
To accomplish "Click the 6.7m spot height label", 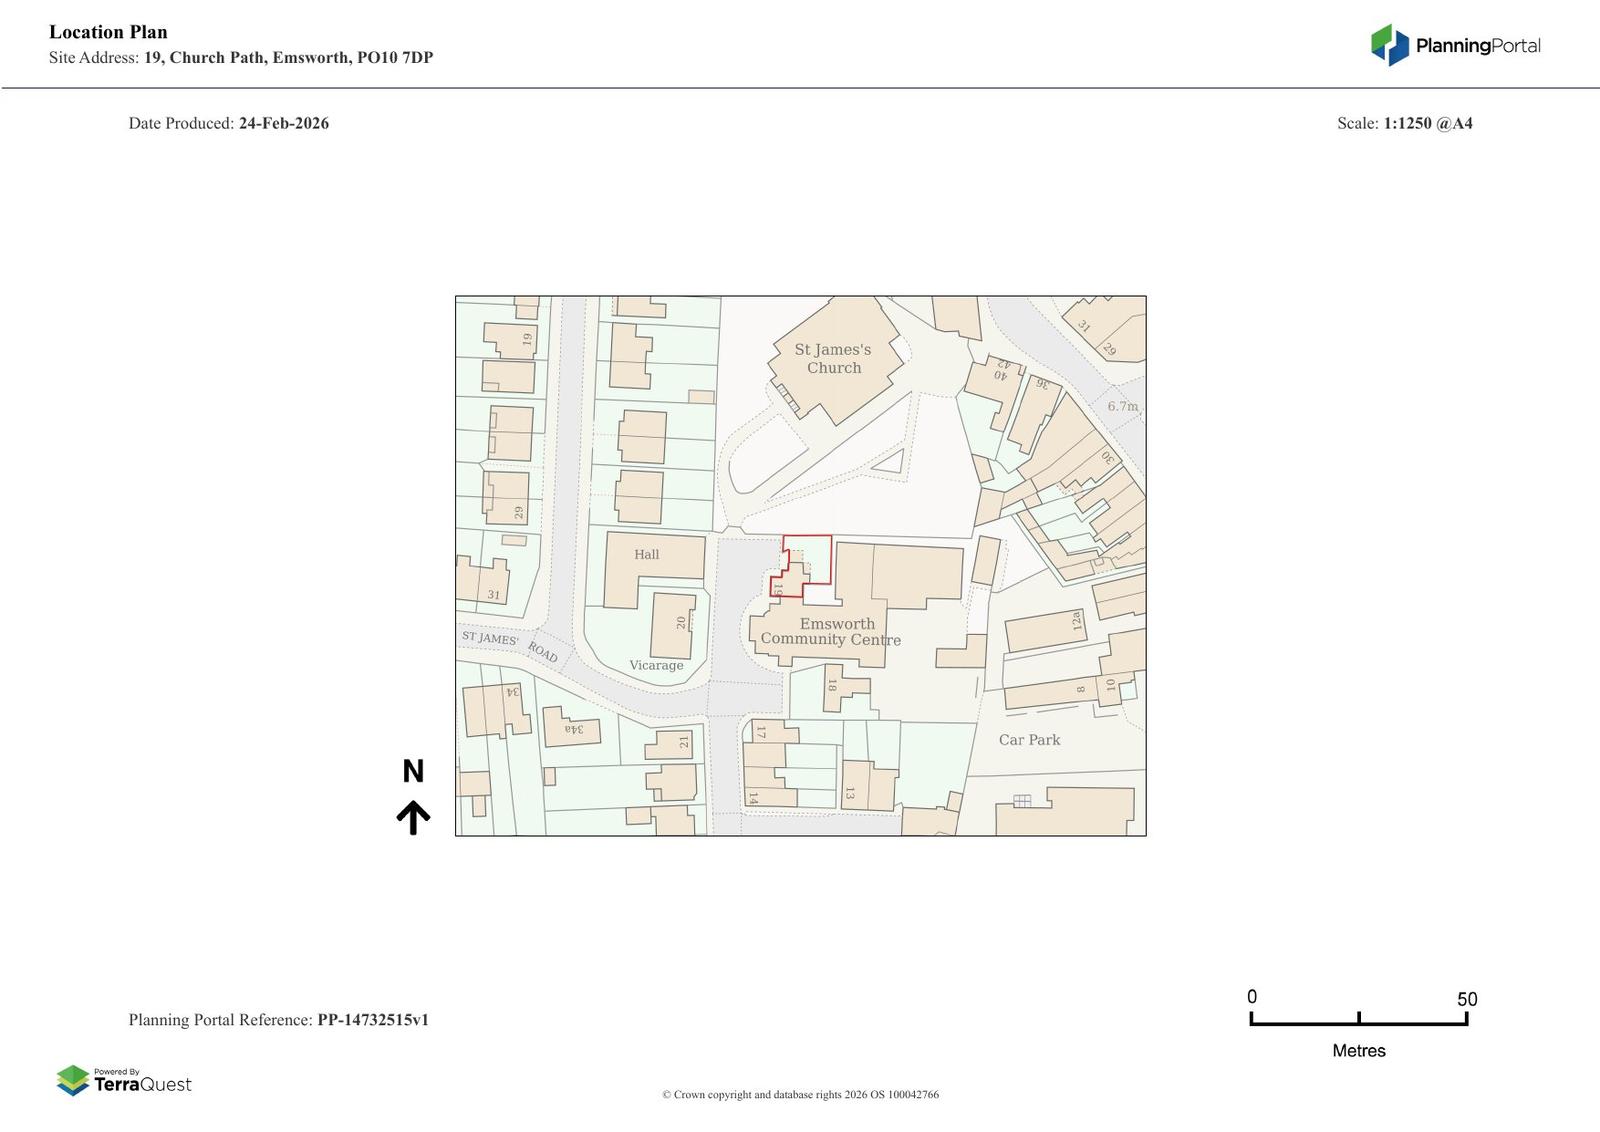I will tap(1122, 406).
